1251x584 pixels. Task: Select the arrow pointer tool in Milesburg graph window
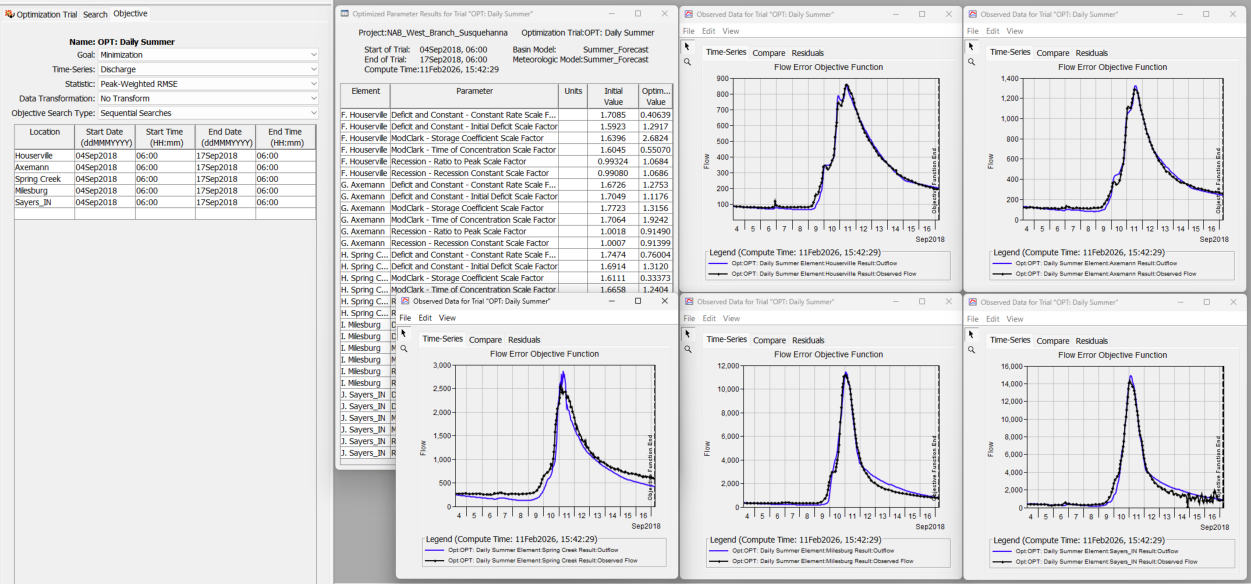(688, 333)
